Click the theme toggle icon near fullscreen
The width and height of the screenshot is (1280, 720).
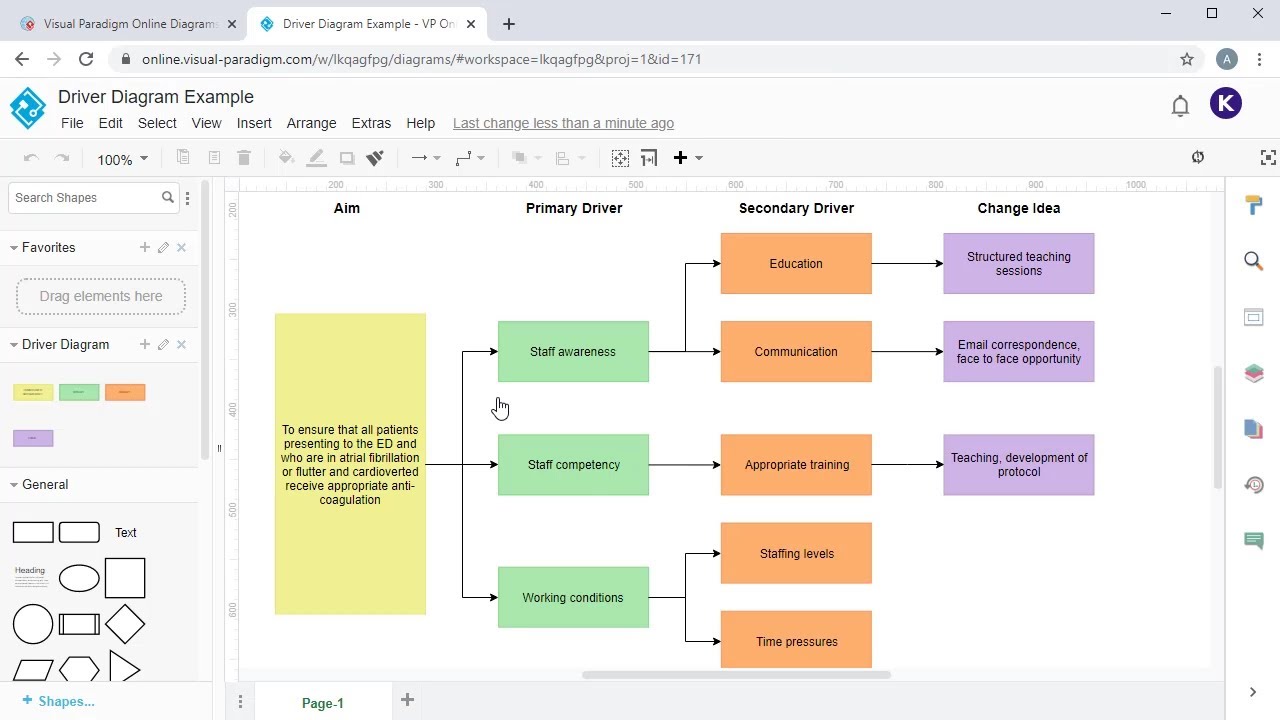pos(1198,157)
